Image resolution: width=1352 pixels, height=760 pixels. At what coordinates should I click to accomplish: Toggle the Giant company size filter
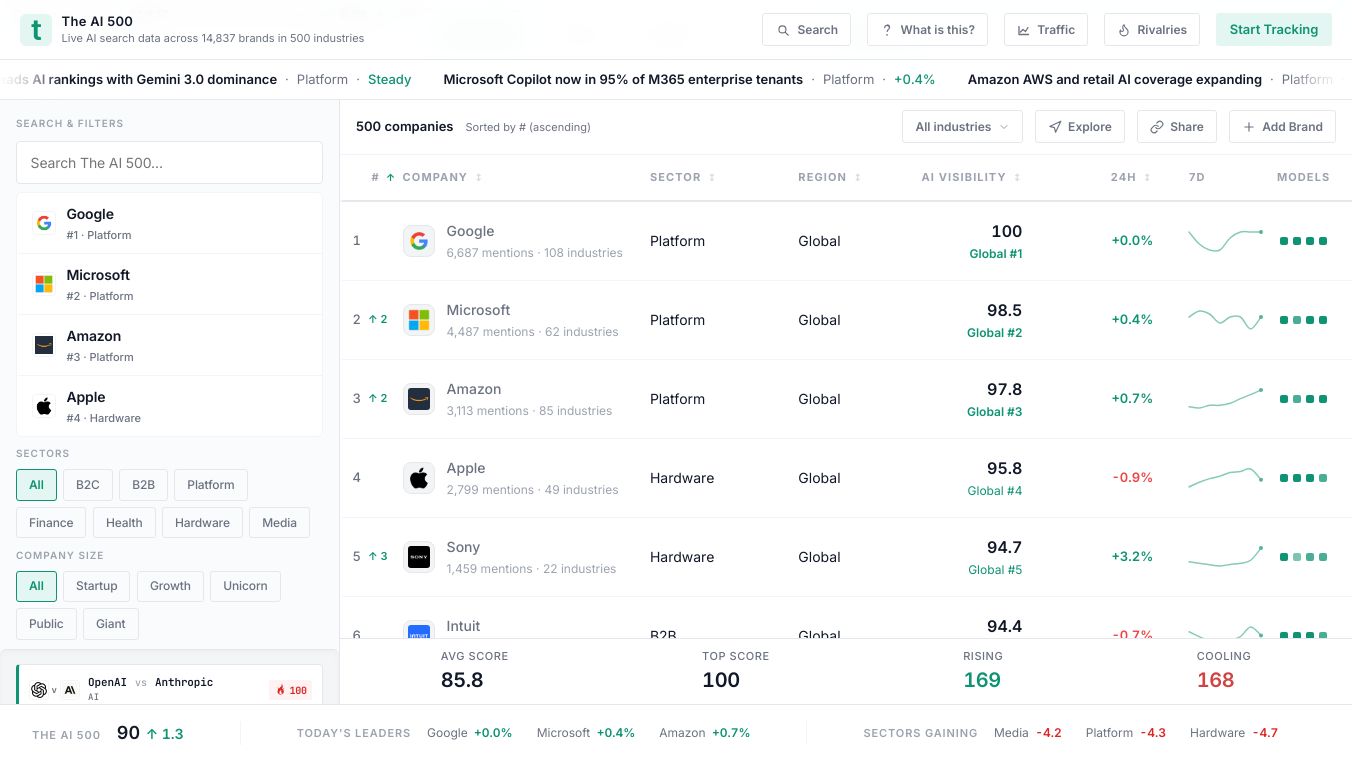(x=111, y=624)
